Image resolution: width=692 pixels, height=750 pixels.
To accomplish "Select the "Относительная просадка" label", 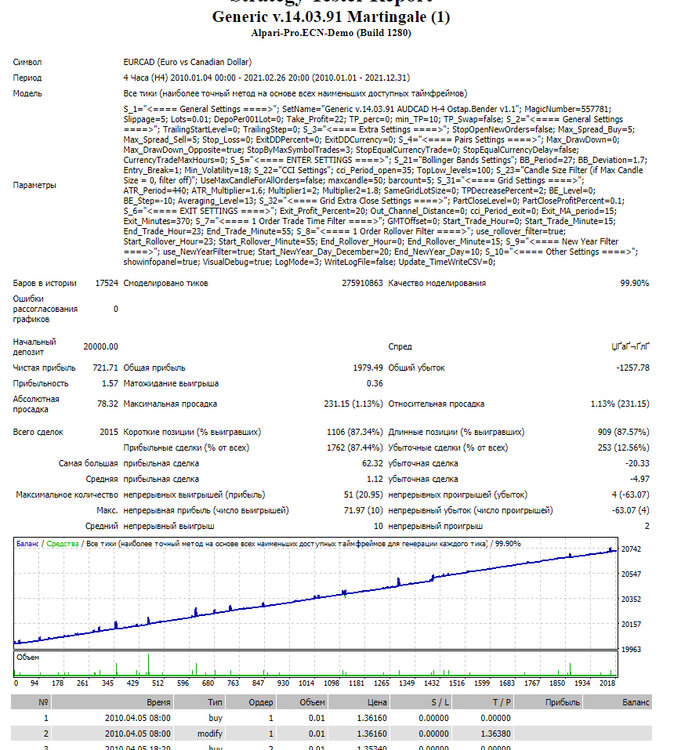I will click(436, 404).
